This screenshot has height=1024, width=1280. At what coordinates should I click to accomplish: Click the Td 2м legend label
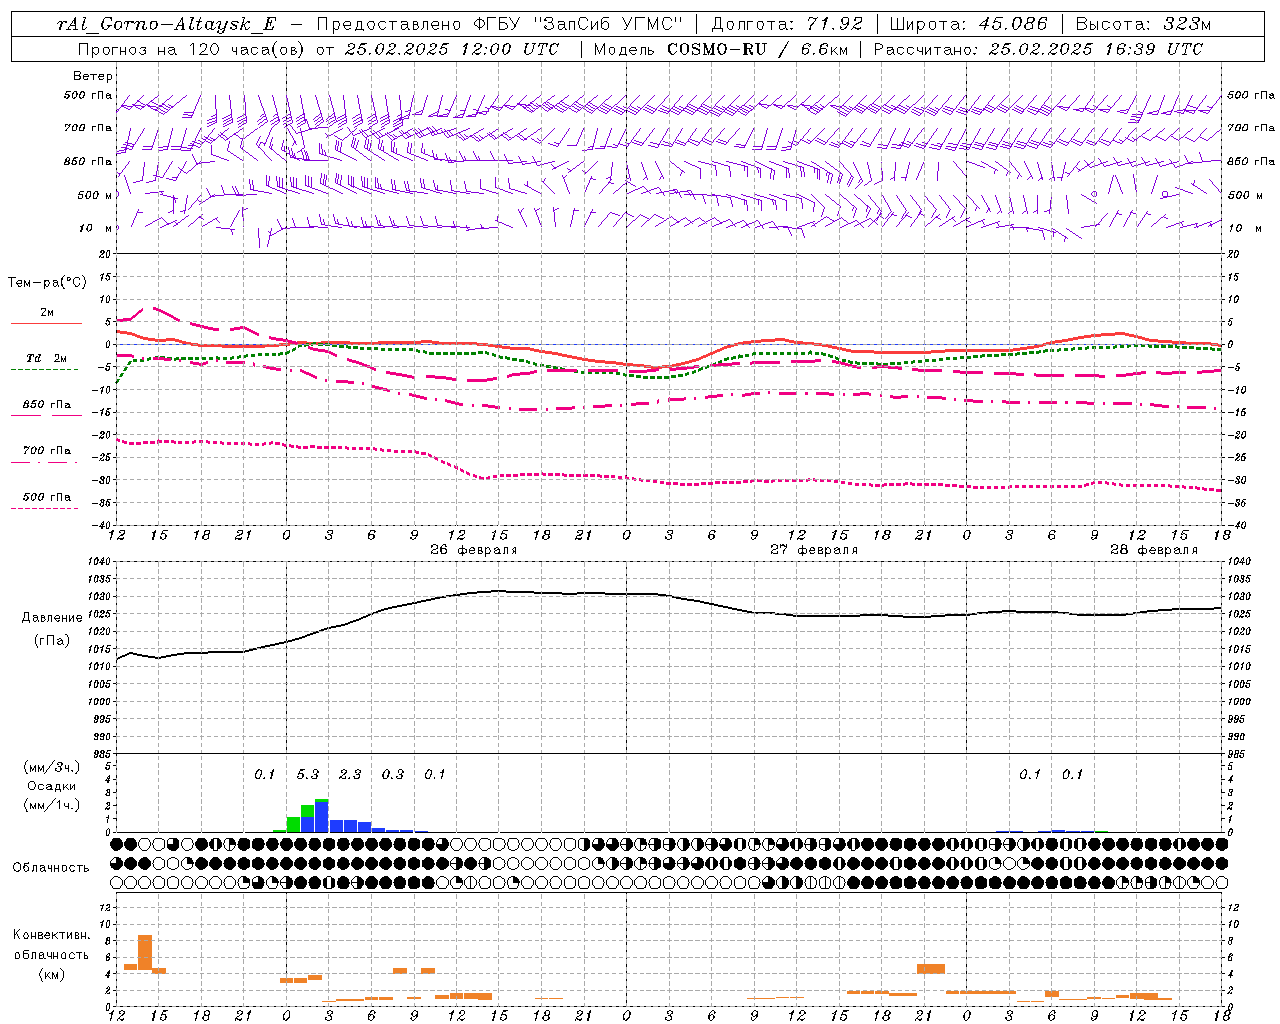click(46, 358)
